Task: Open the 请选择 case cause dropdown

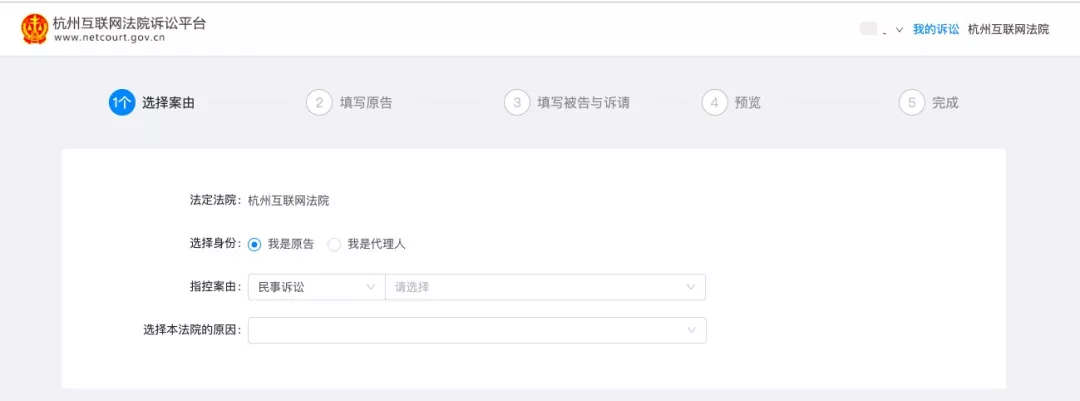Action: pos(545,287)
